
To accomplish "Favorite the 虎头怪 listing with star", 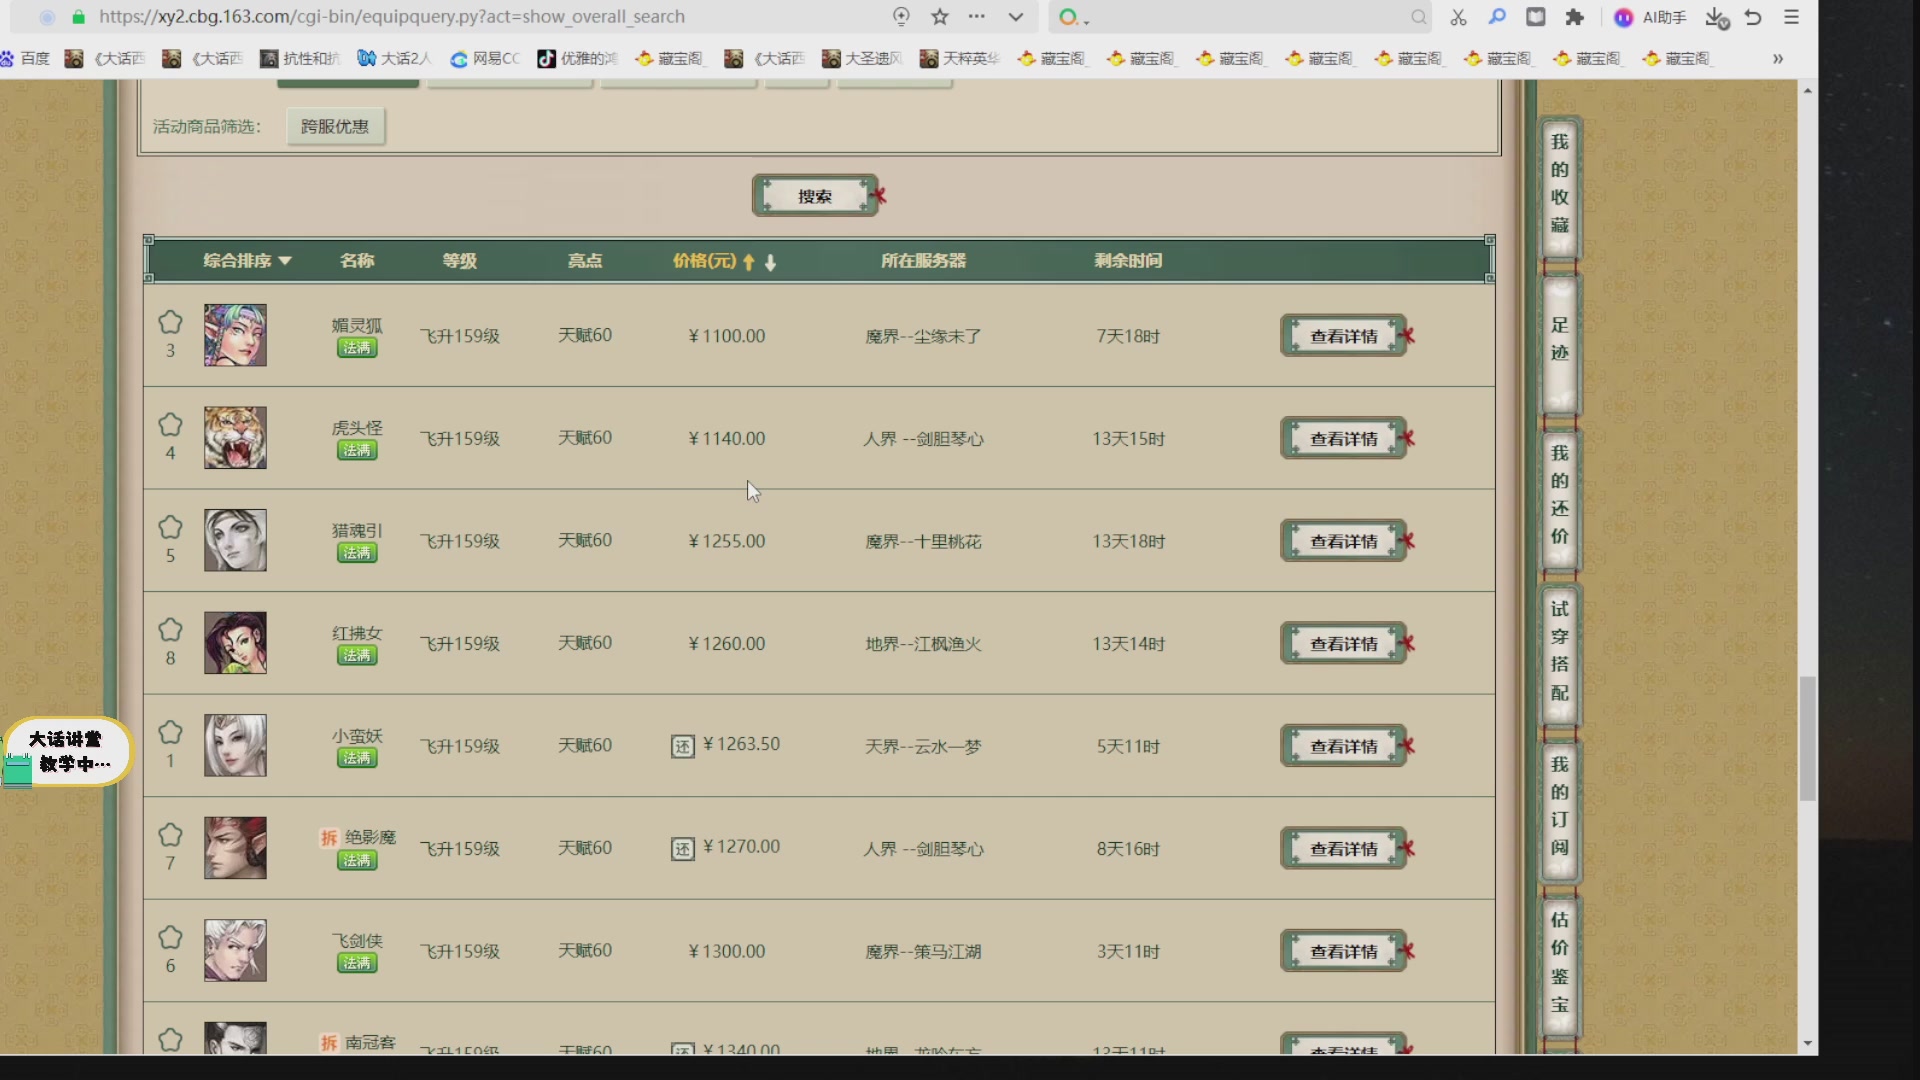I will tap(170, 425).
